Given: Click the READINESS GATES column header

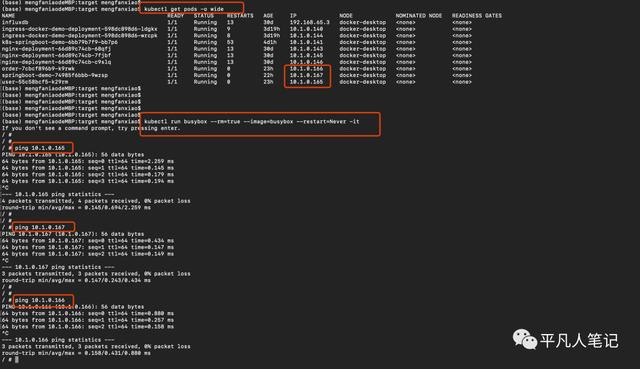Looking at the screenshot, I should [x=477, y=16].
